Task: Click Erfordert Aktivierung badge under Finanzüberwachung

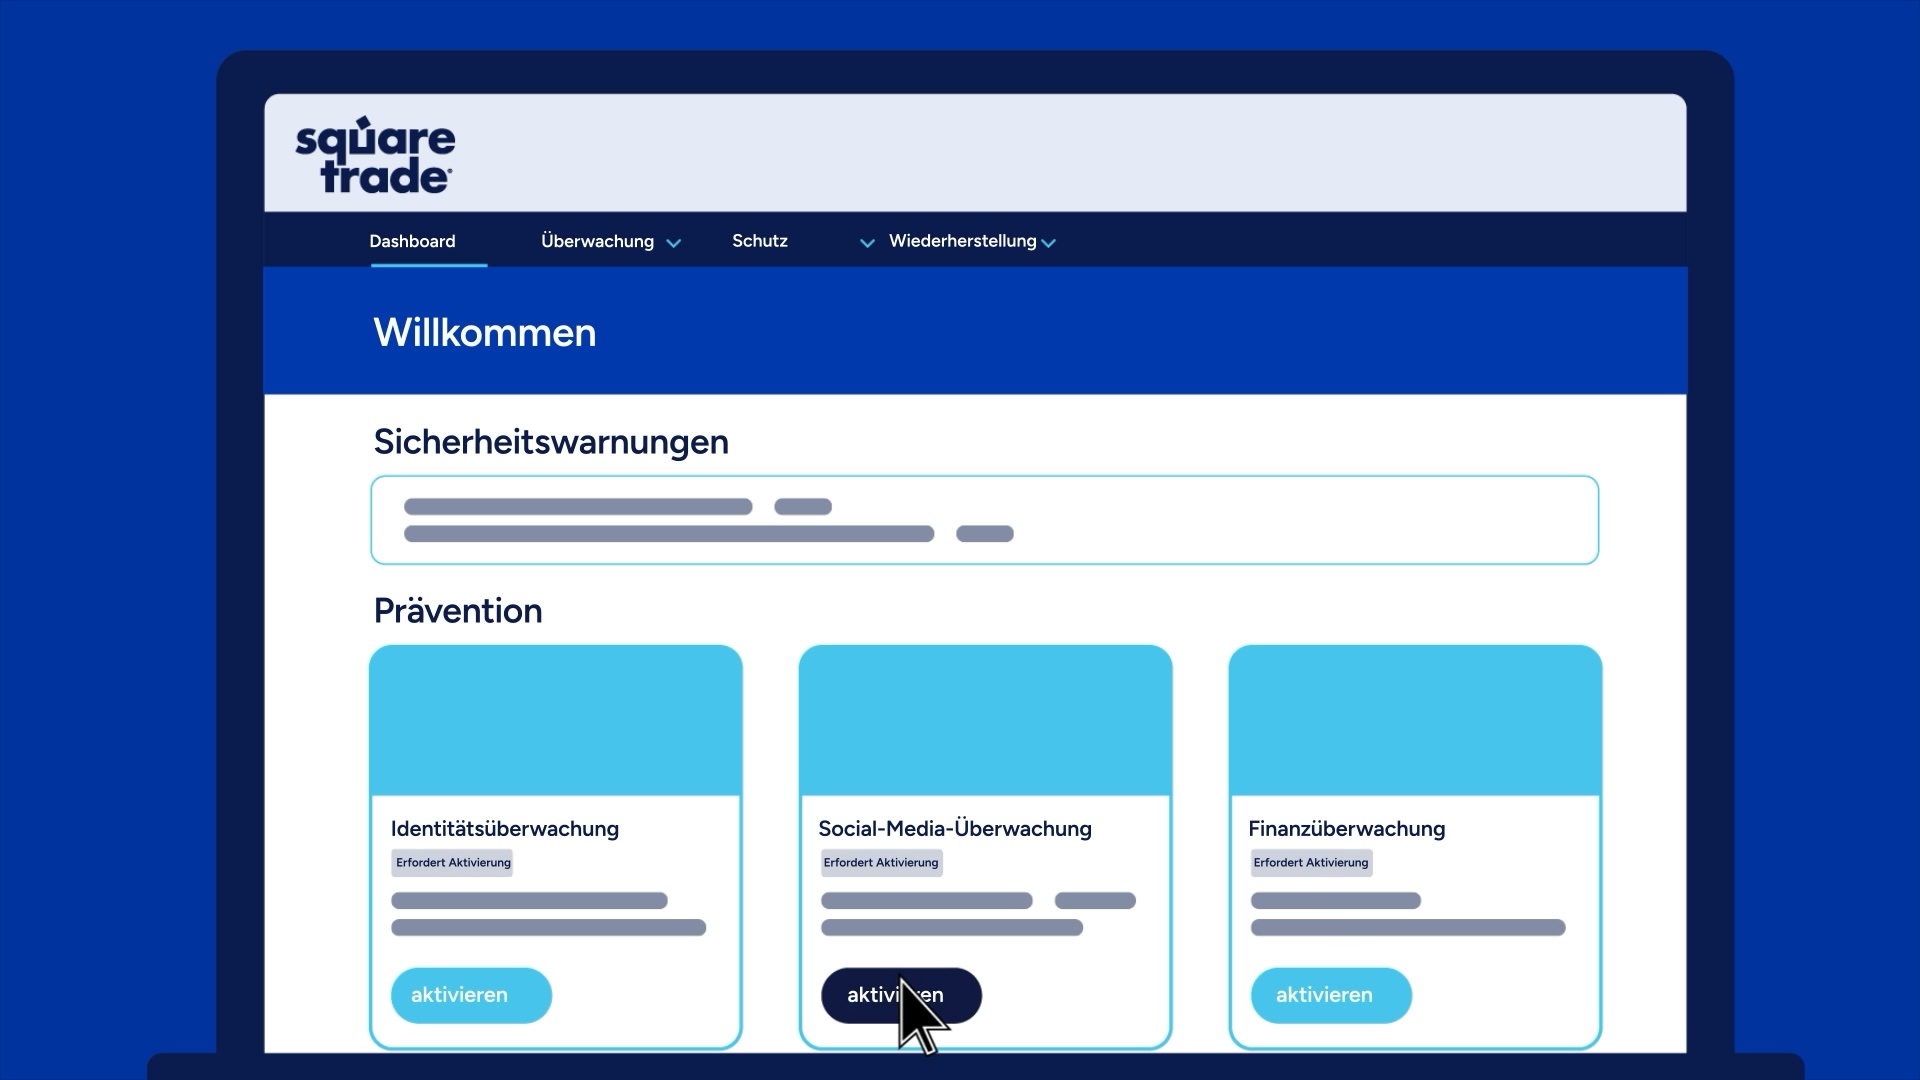Action: pos(1311,863)
